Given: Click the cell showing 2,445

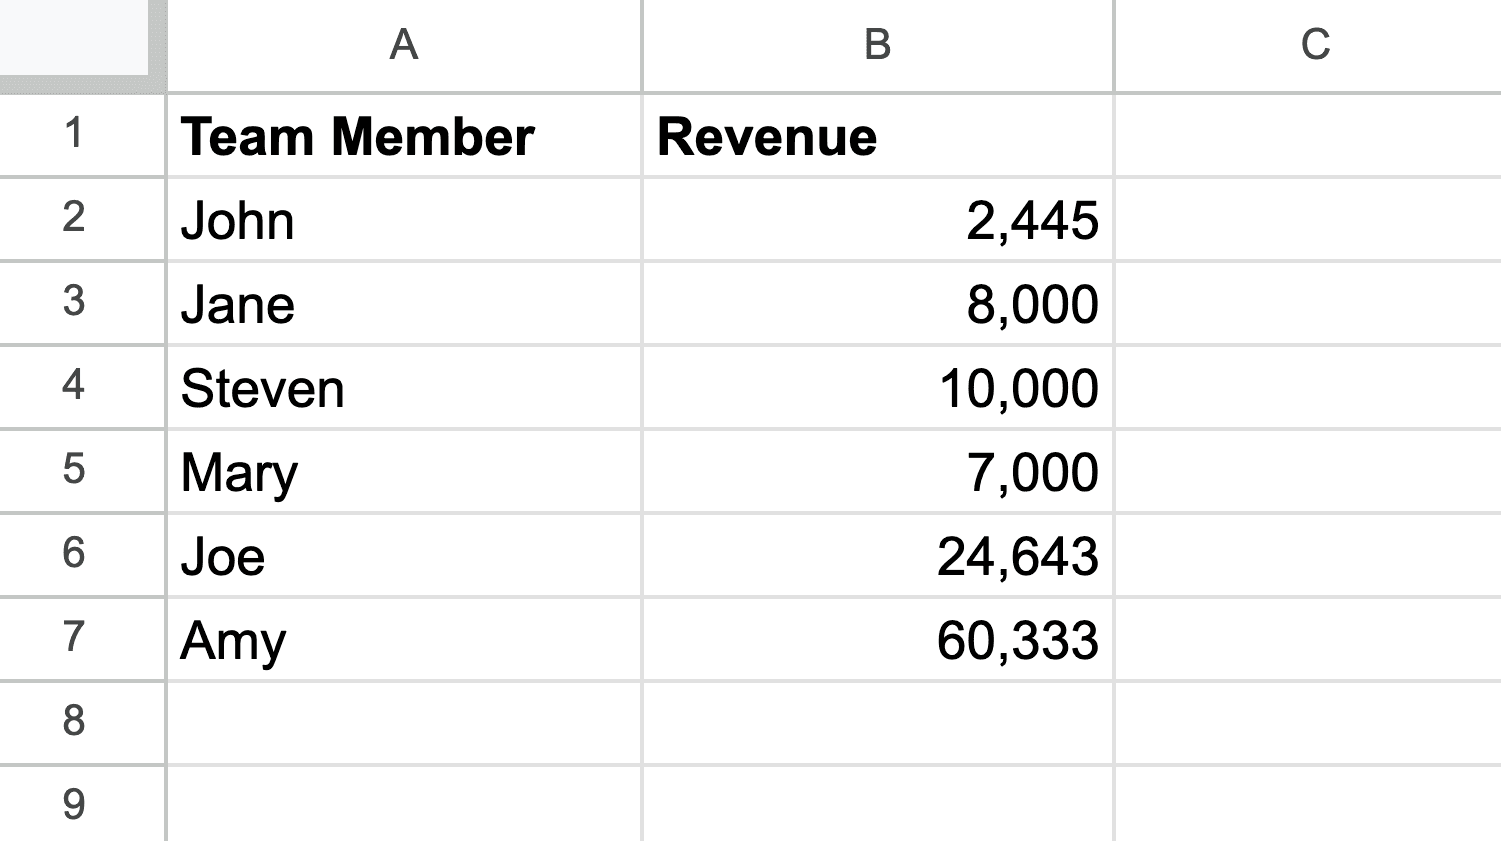Looking at the screenshot, I should 877,221.
